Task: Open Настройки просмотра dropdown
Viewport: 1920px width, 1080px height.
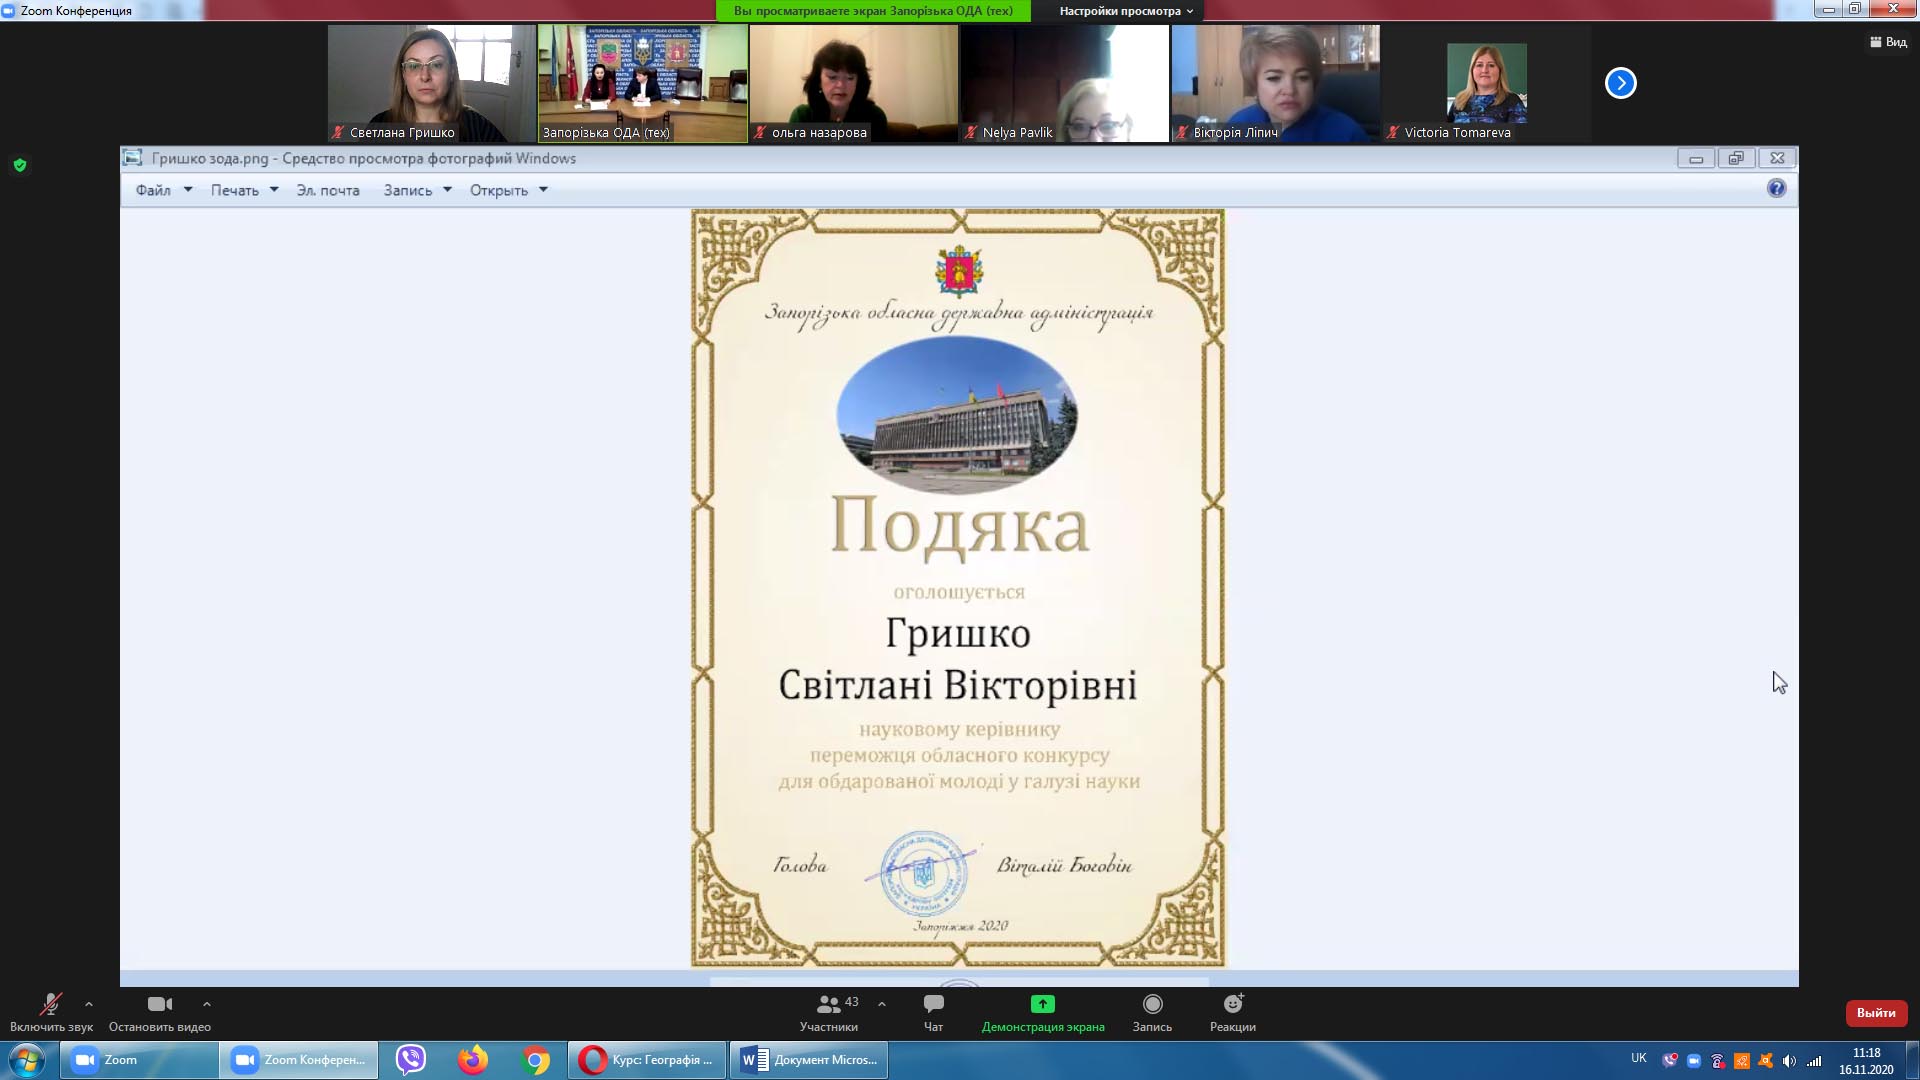Action: pyautogui.click(x=1126, y=11)
